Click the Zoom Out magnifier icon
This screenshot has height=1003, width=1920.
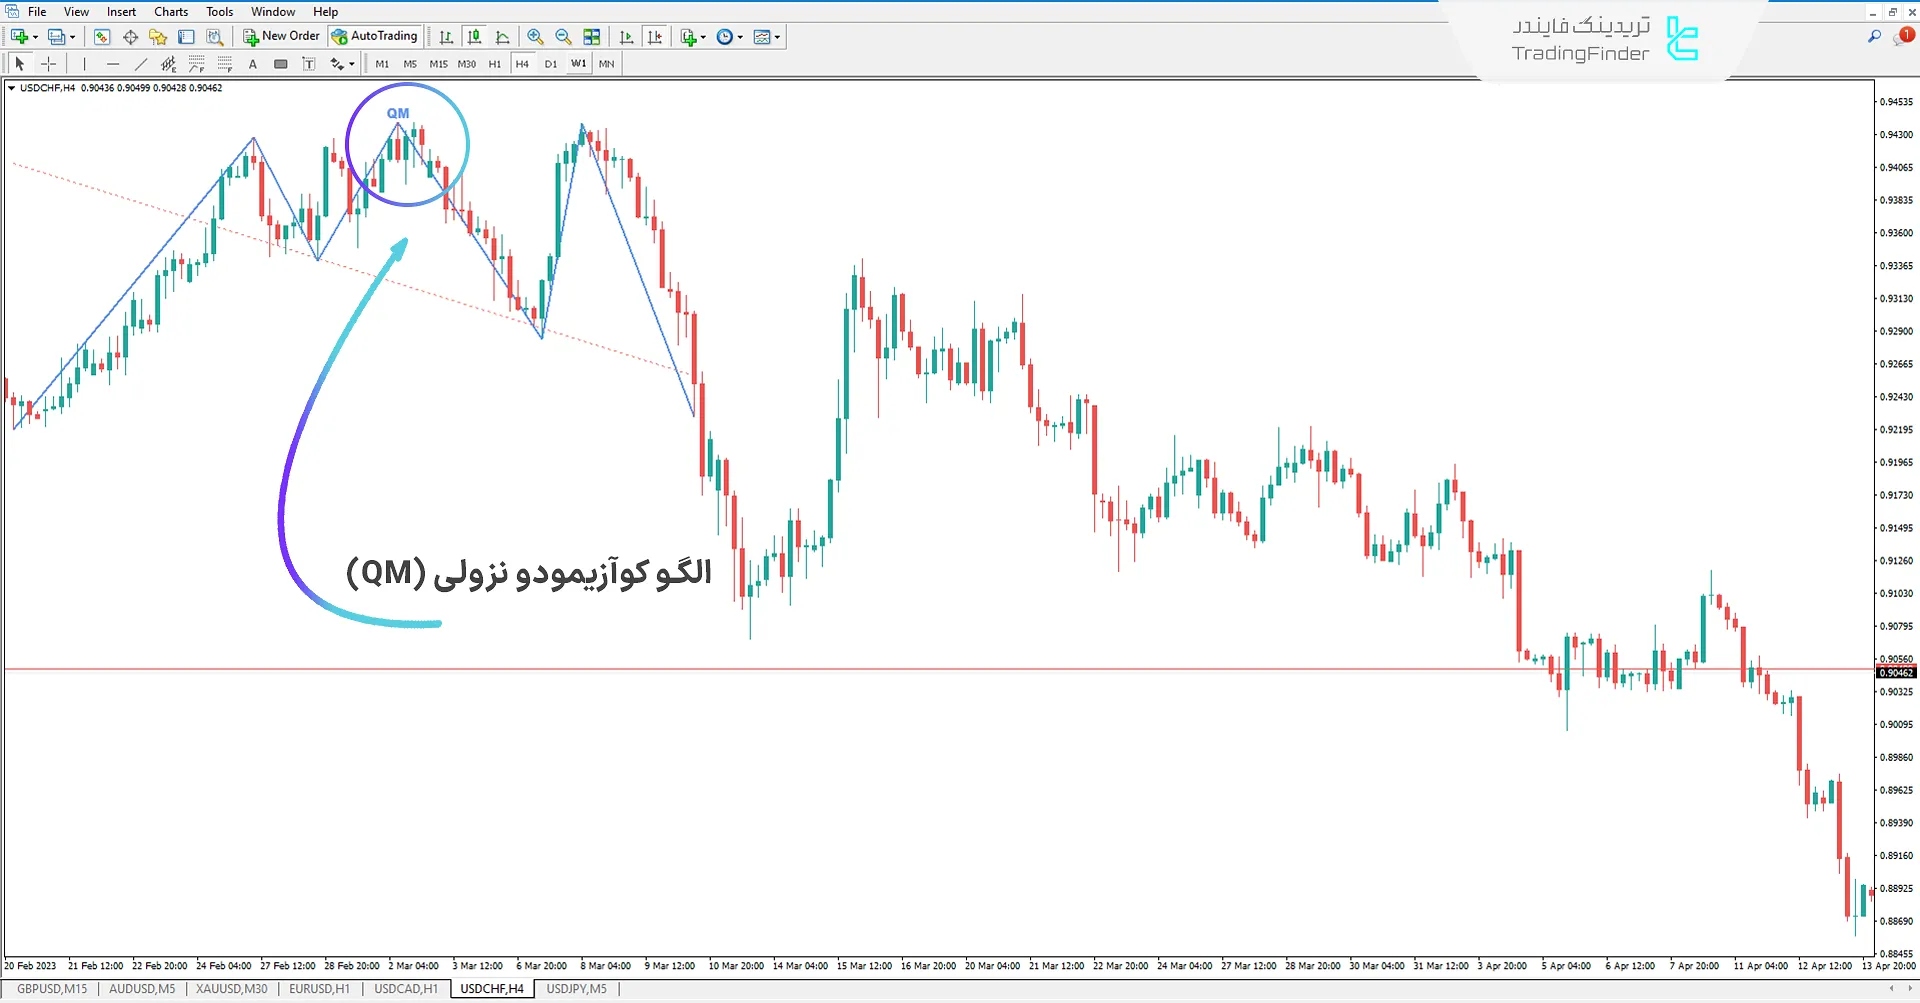tap(563, 37)
